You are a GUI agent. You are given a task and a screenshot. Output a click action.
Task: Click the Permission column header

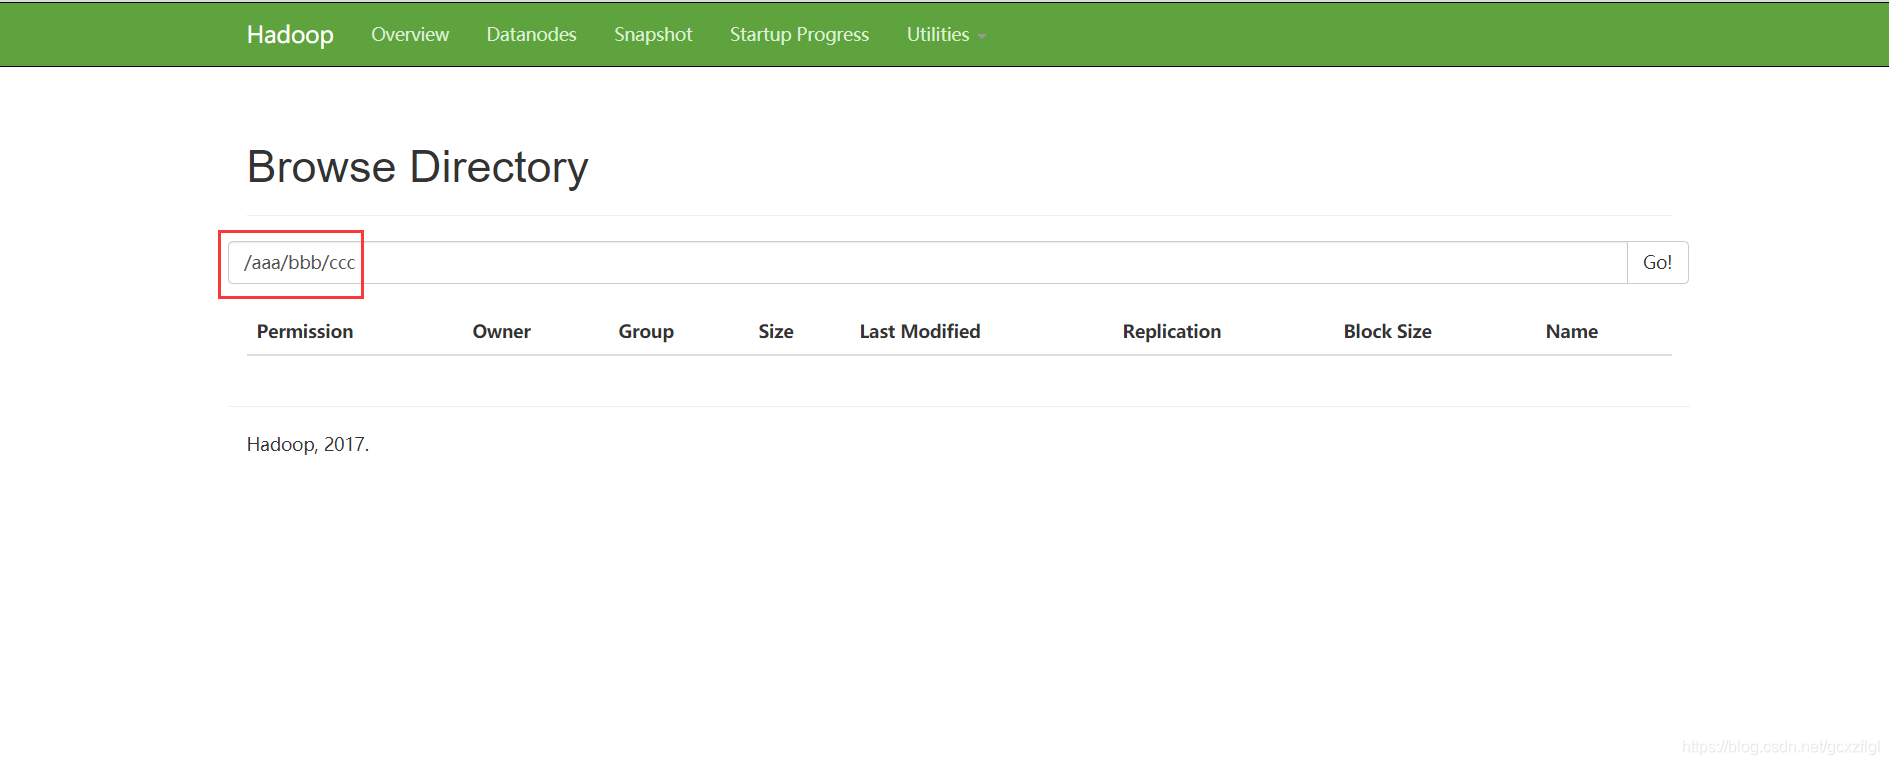pos(305,331)
